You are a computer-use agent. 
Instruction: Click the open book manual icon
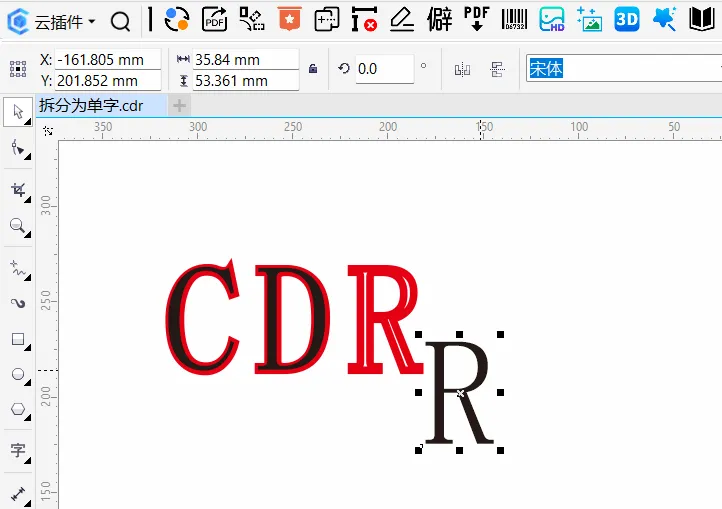[702, 19]
